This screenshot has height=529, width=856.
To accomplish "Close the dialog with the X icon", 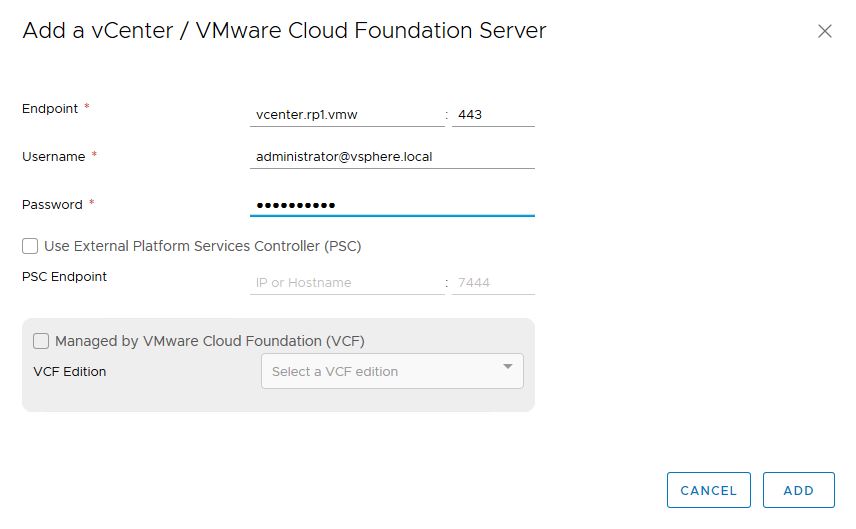I will point(825,31).
